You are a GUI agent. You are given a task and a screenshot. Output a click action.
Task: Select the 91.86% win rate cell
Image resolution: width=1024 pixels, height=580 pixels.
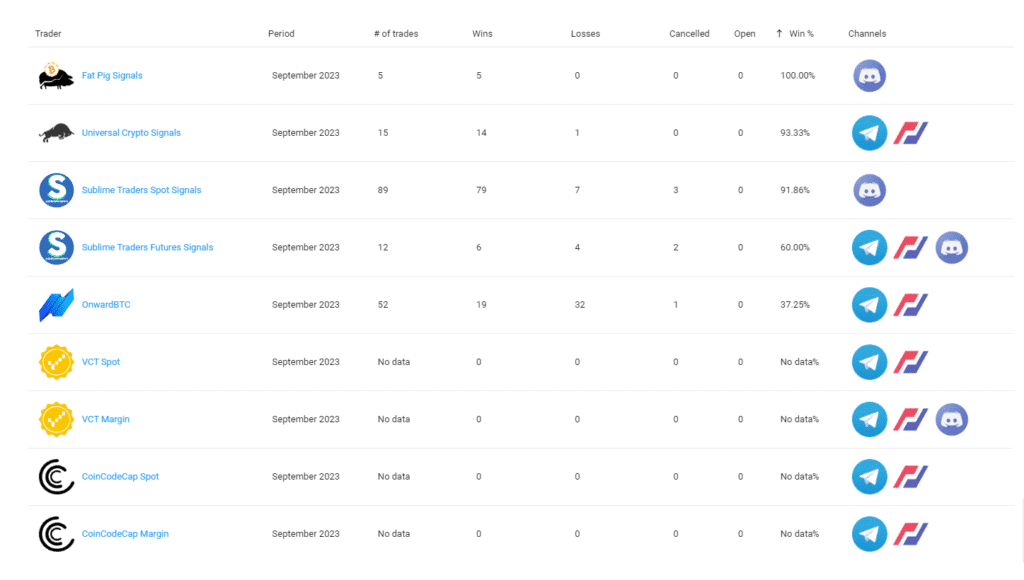coord(795,190)
